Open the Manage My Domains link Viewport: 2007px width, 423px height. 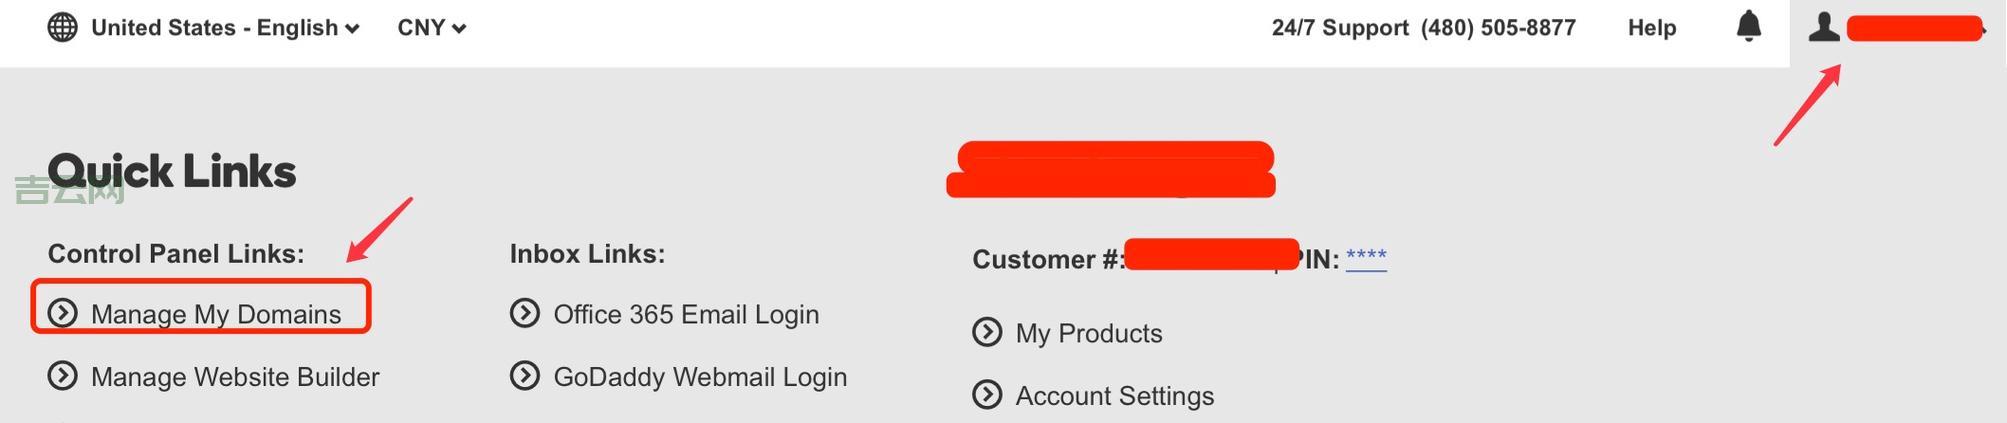216,314
